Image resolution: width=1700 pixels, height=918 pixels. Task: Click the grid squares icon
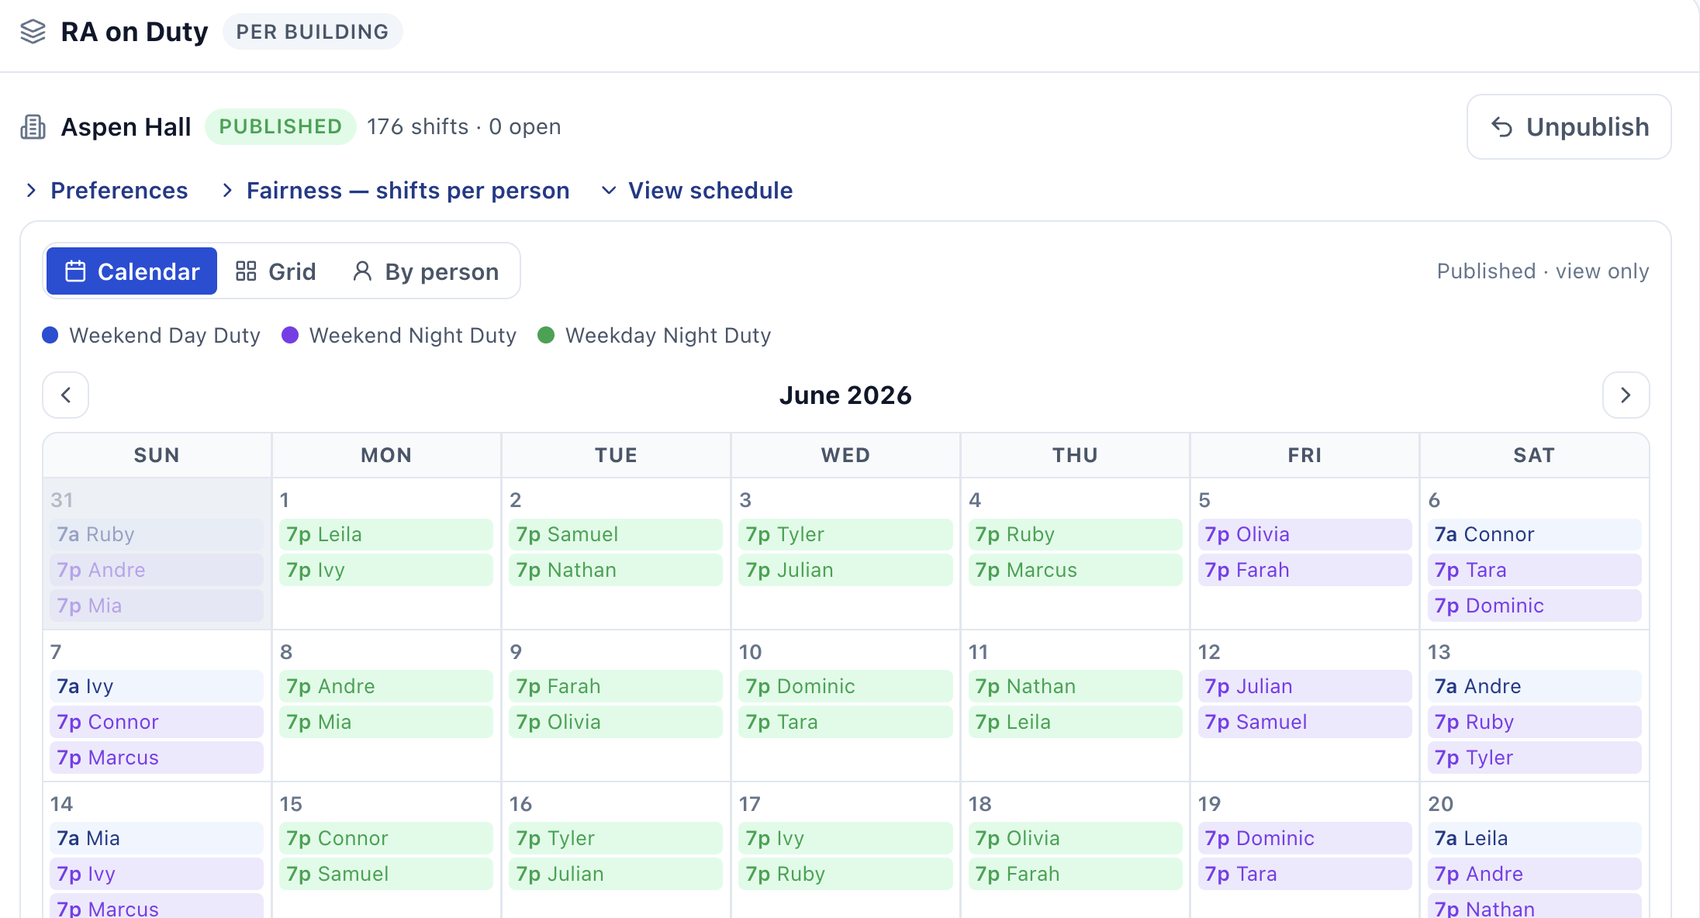(x=246, y=271)
